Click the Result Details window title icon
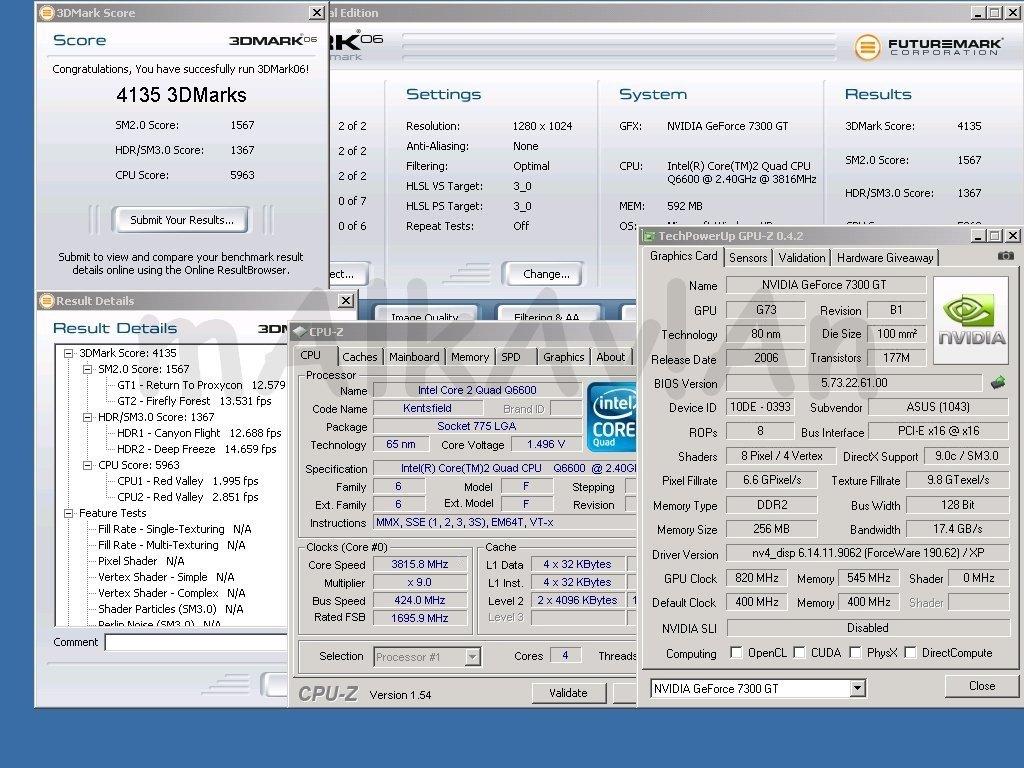This screenshot has width=1024, height=768. [x=46, y=300]
